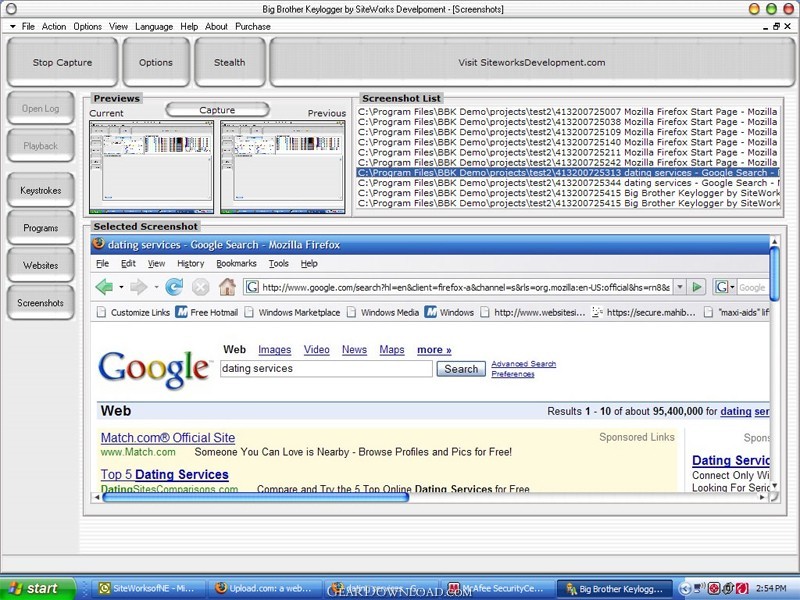800x600 pixels.
Task: Click the red target tray icon
Action: (x=714, y=588)
